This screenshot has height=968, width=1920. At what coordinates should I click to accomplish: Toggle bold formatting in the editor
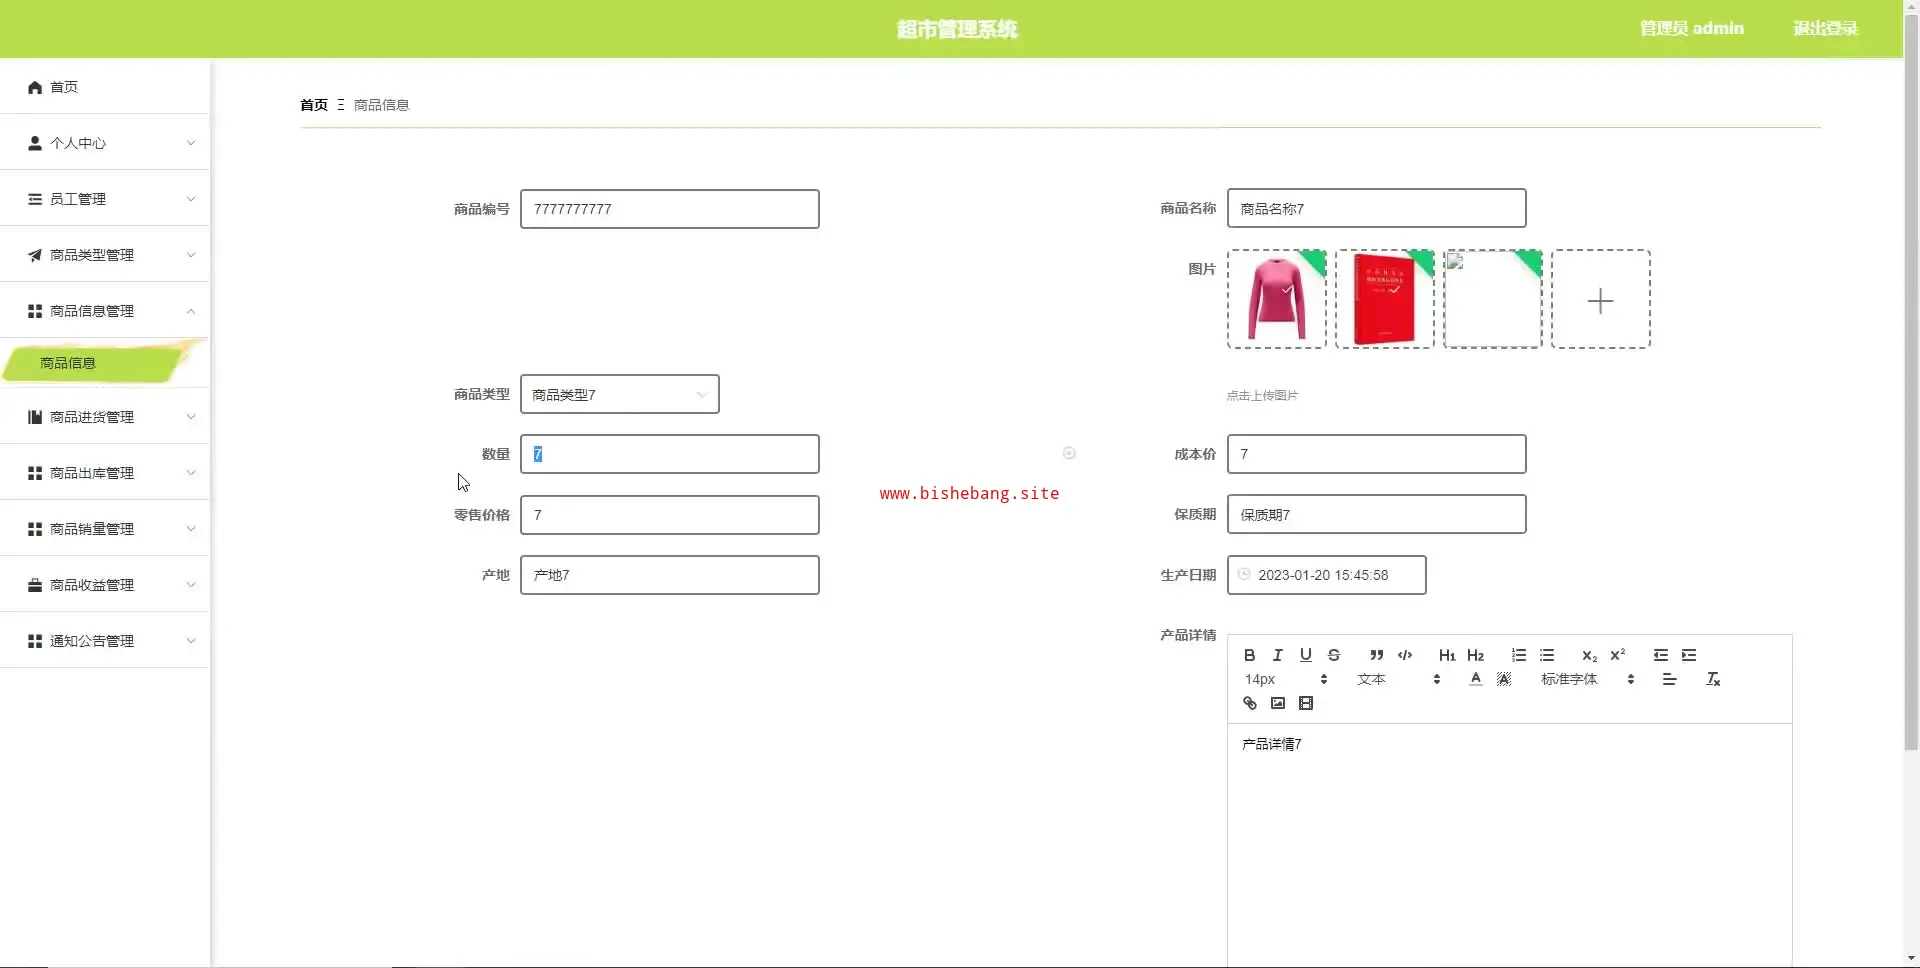tap(1249, 655)
